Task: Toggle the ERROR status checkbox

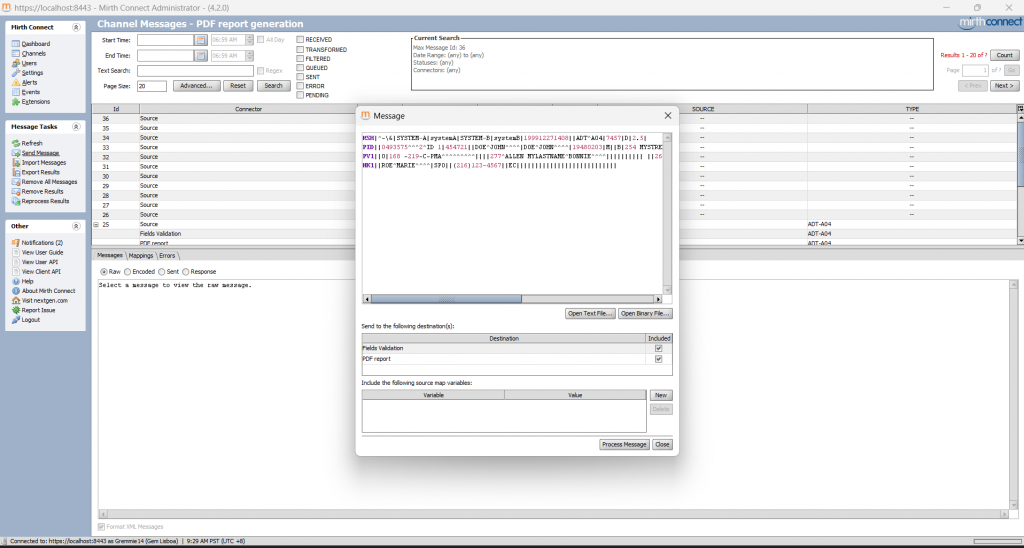Action: click(300, 86)
